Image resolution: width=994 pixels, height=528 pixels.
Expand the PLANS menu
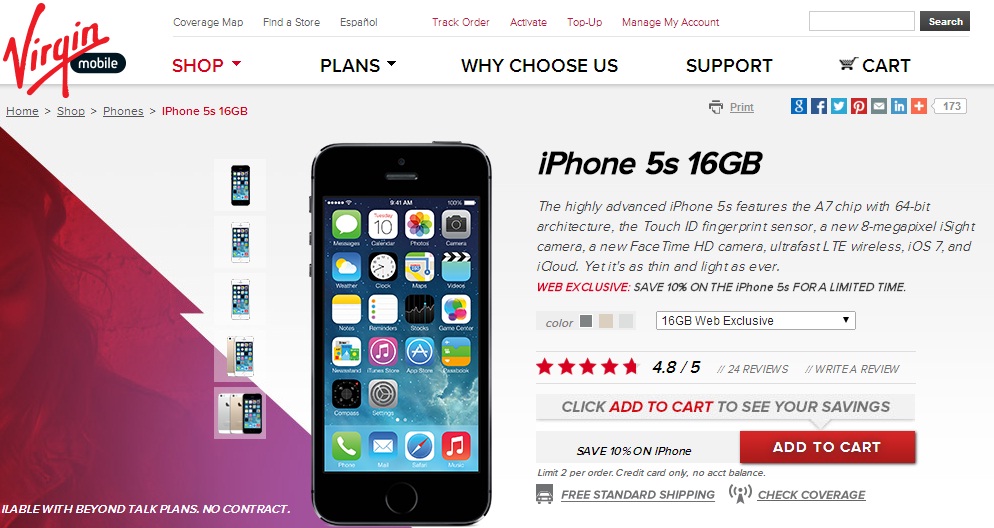(x=358, y=65)
